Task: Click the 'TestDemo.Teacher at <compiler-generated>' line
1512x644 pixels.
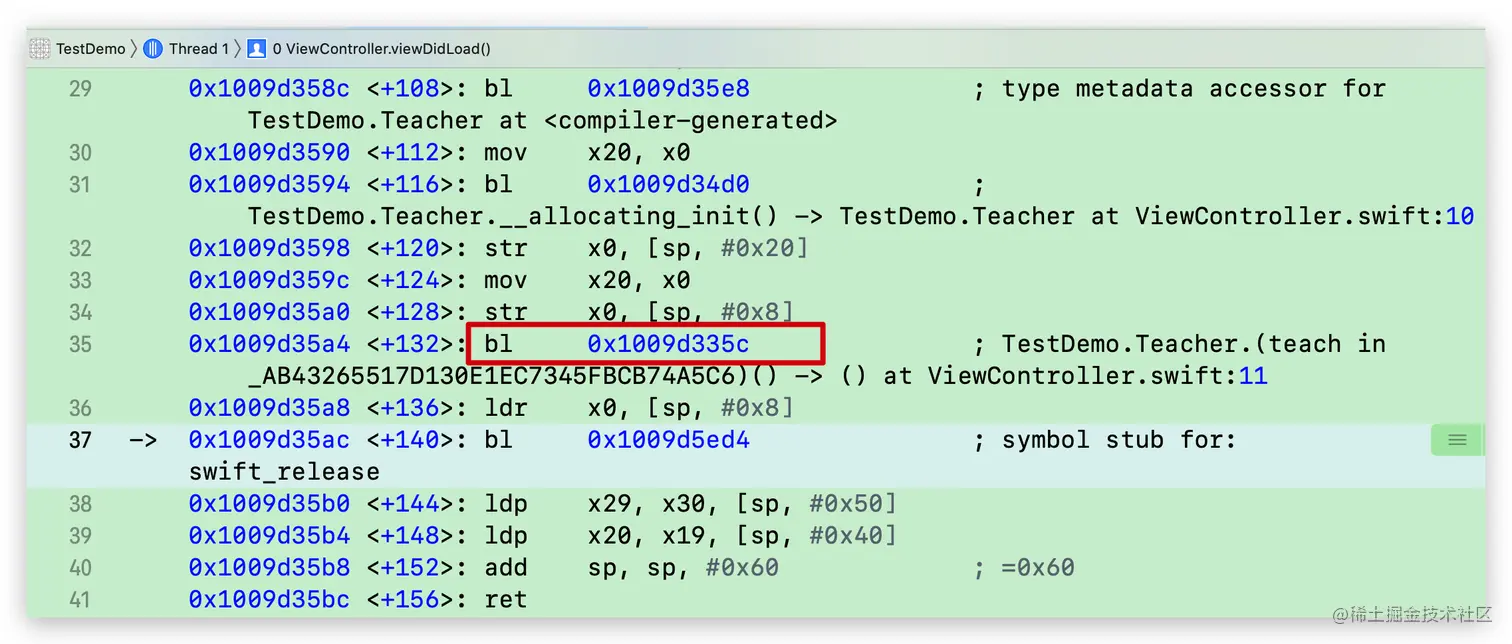Action: pos(542,120)
